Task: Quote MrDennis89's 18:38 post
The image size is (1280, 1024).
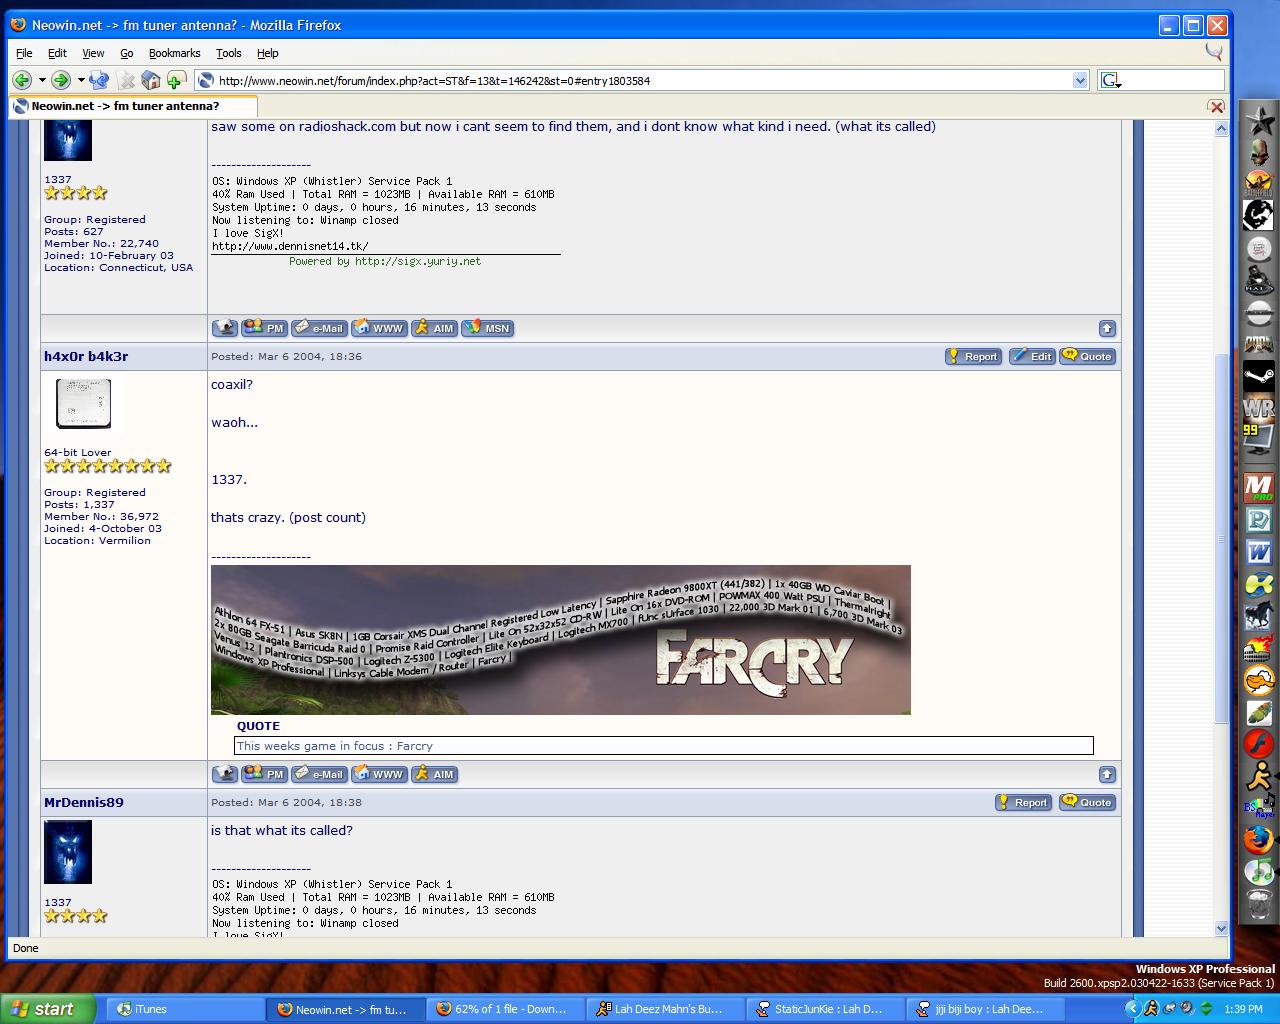Action: (x=1087, y=802)
